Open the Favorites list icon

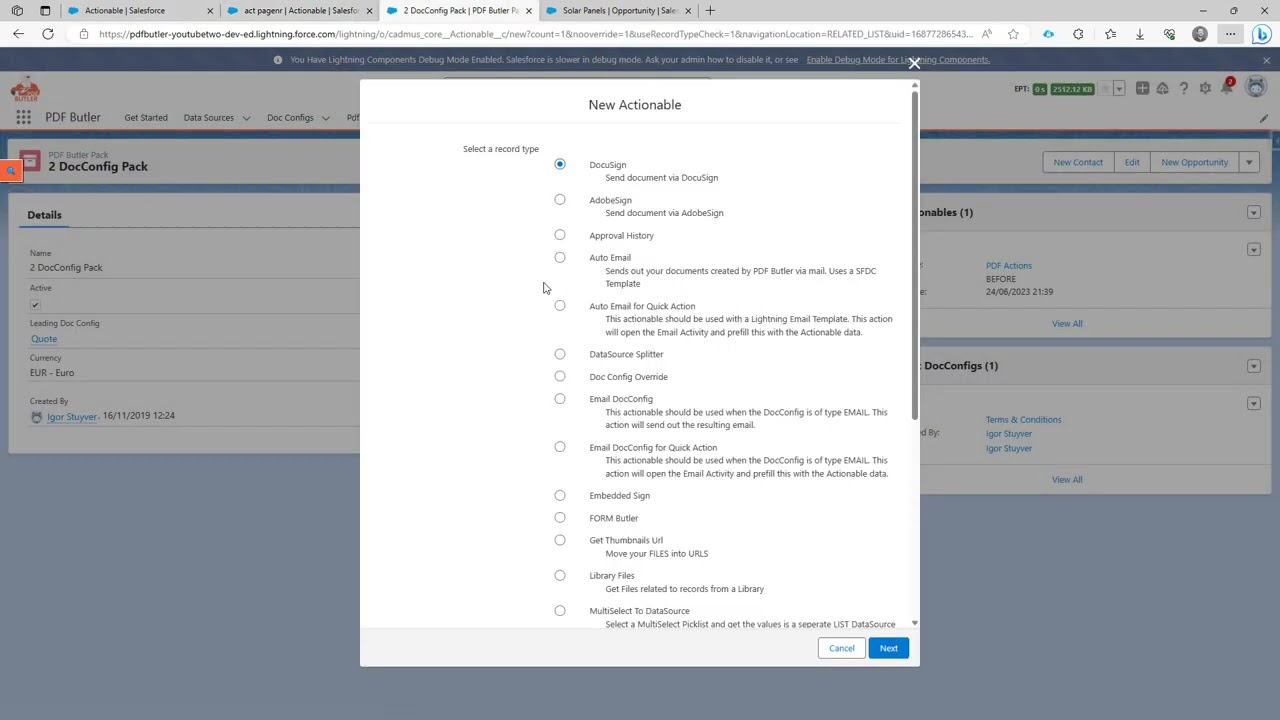tap(1110, 34)
